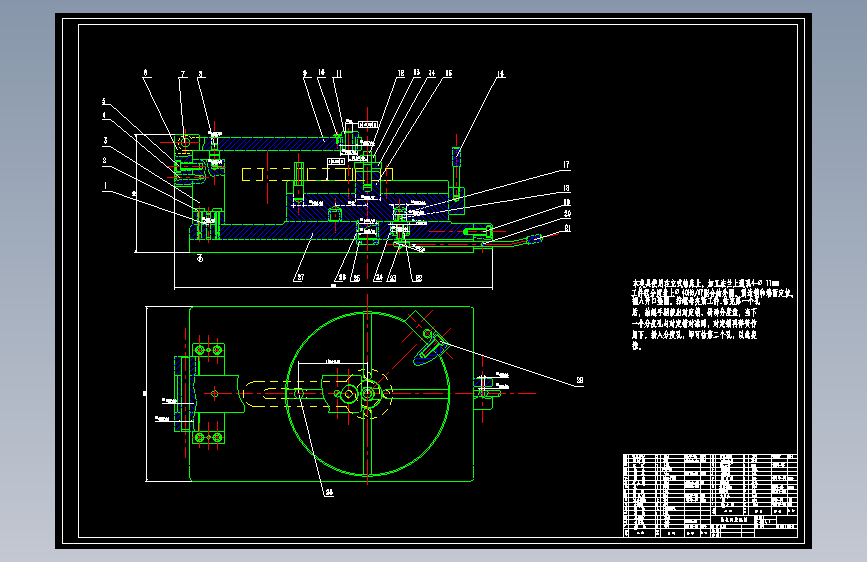Select part balloon number 17
The height and width of the screenshot is (562, 867).
pos(566,165)
